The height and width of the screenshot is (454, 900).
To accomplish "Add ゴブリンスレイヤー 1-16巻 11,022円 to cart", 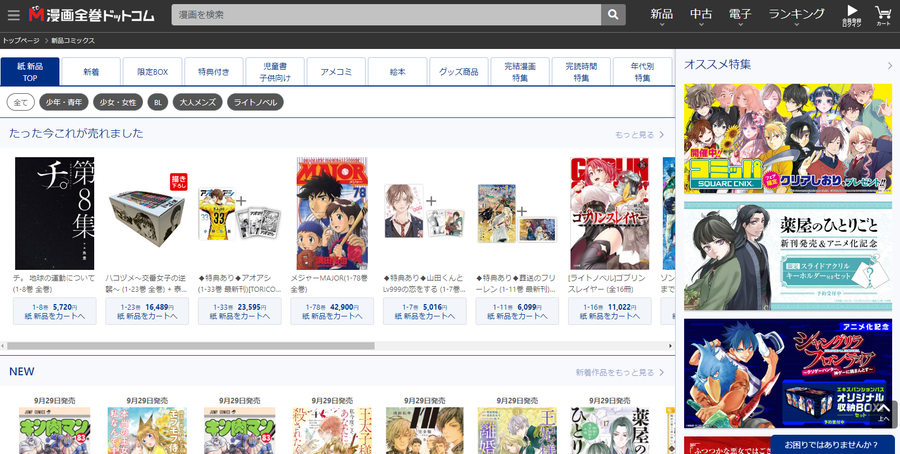I will point(610,311).
